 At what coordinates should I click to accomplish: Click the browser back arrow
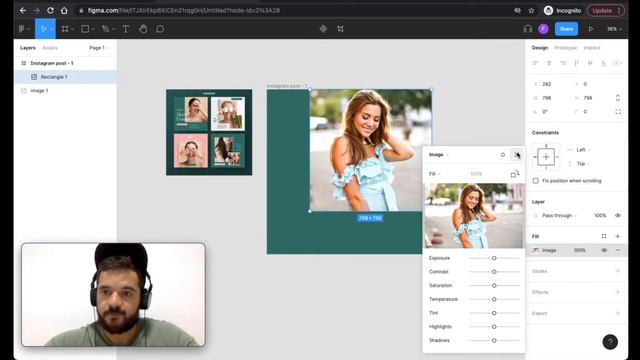click(23, 11)
